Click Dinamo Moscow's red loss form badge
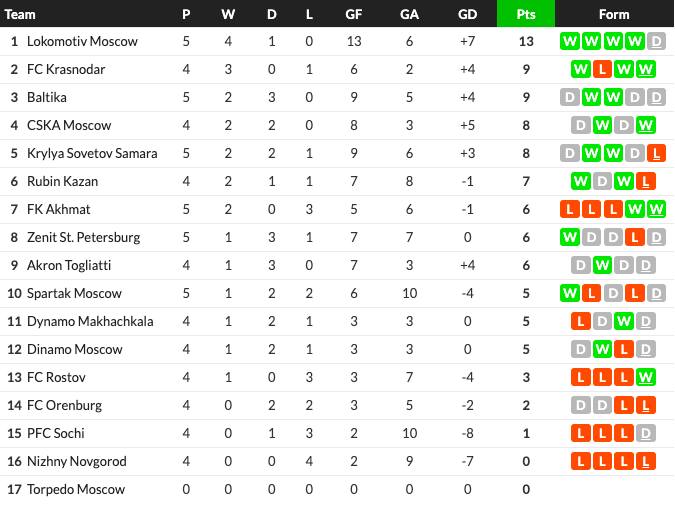675x510 pixels. (624, 349)
